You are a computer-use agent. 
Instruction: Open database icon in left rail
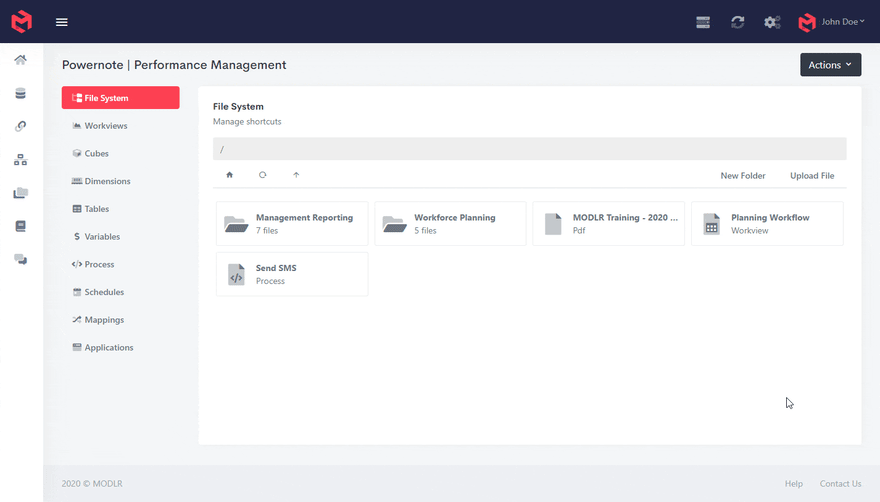coord(21,93)
